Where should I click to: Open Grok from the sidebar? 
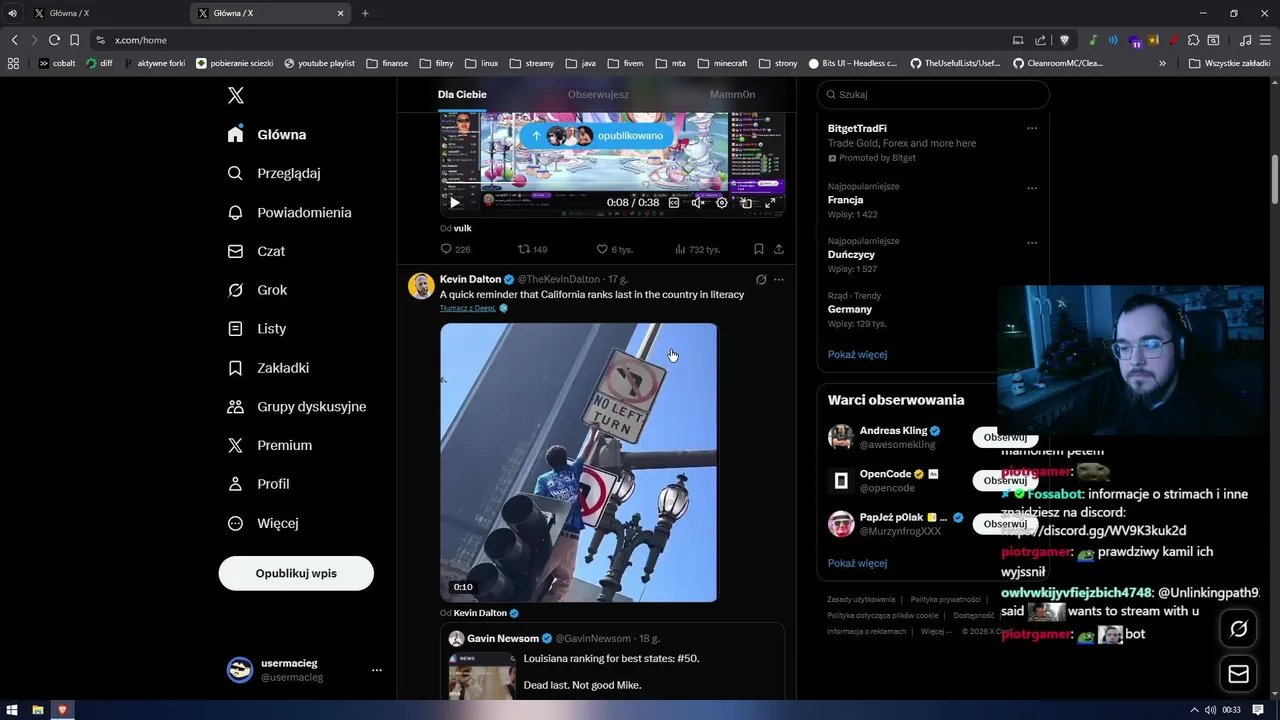click(258, 290)
